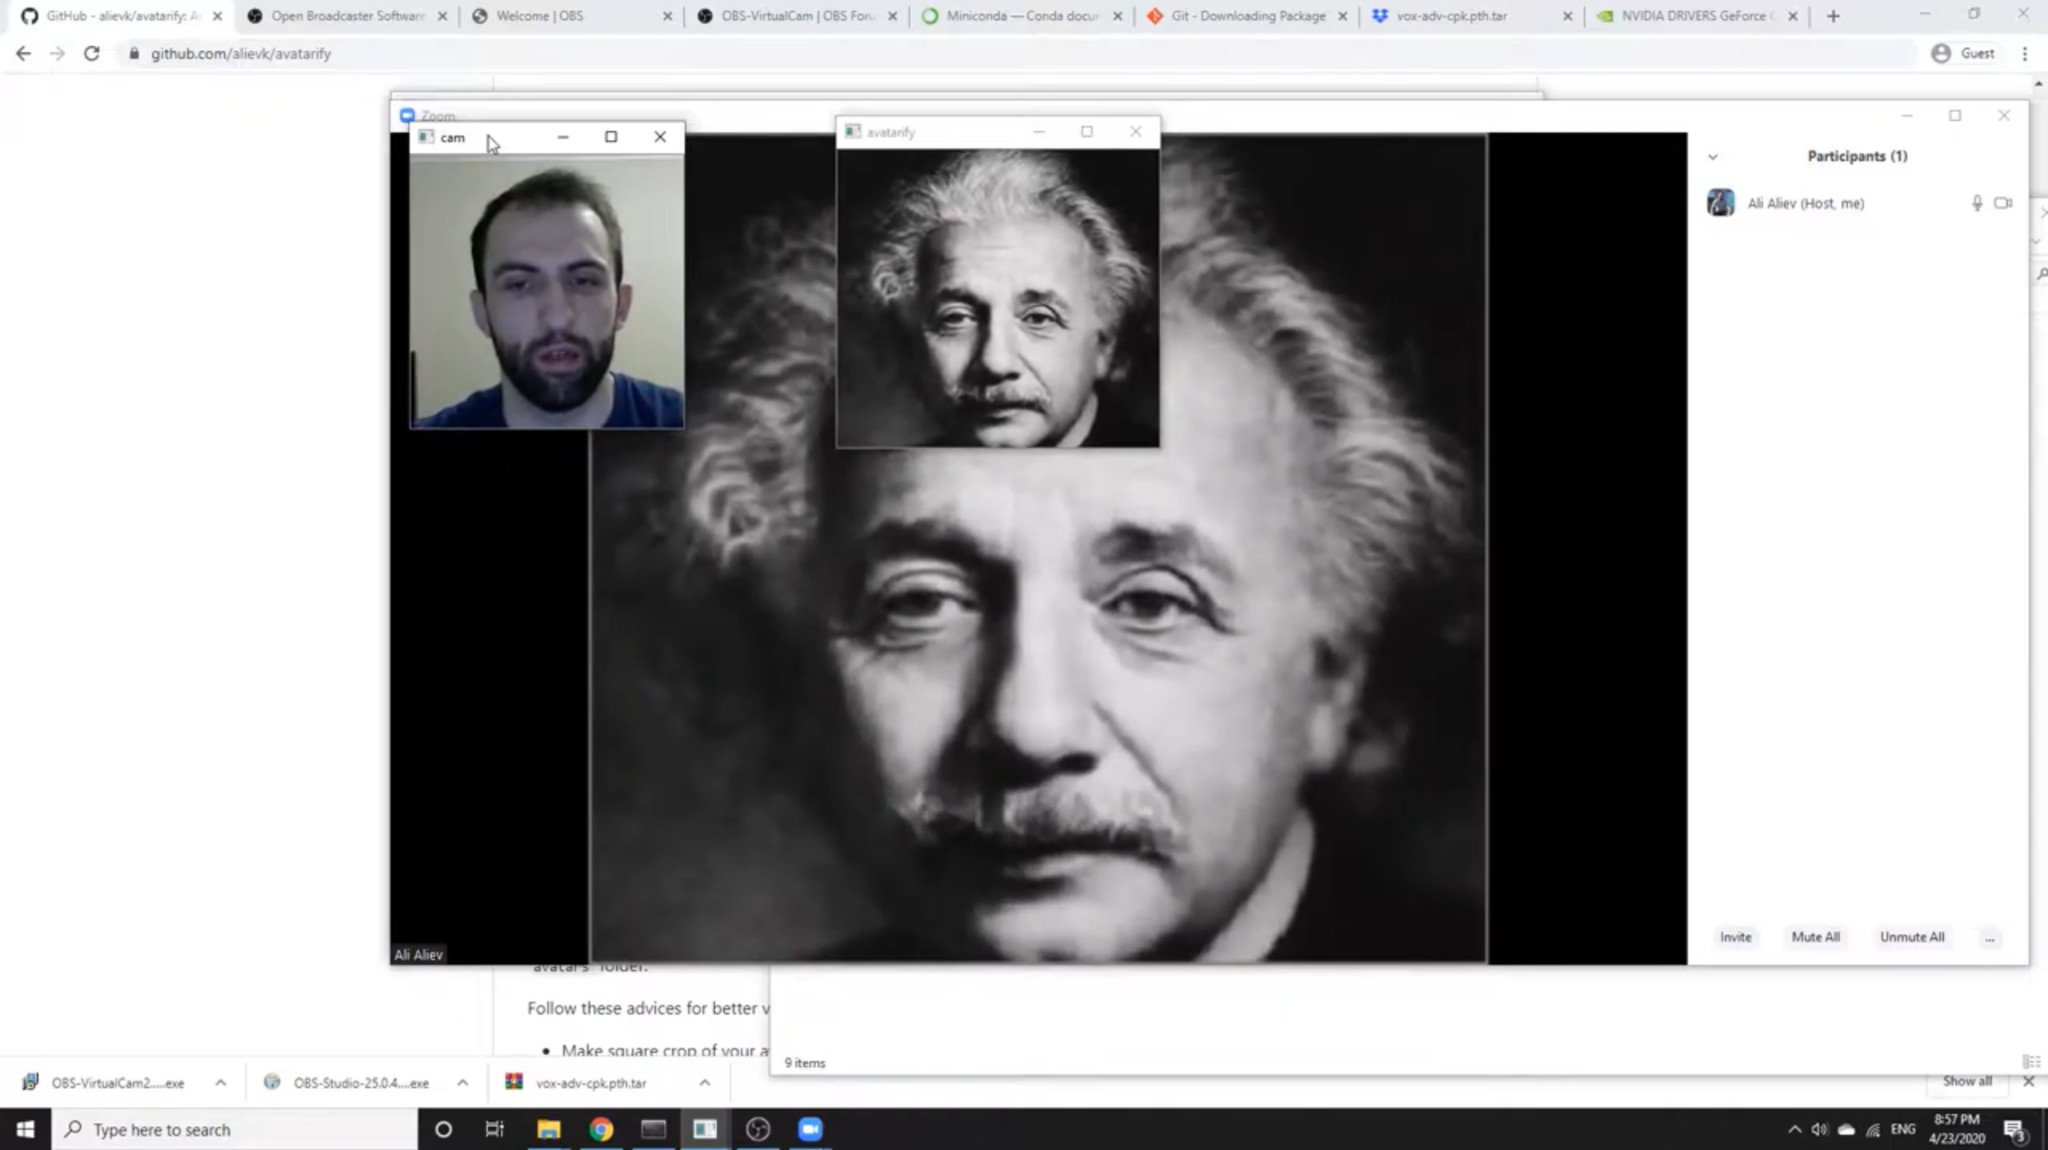Open the Guest profile button
This screenshot has width=2048, height=1150.
[1962, 53]
